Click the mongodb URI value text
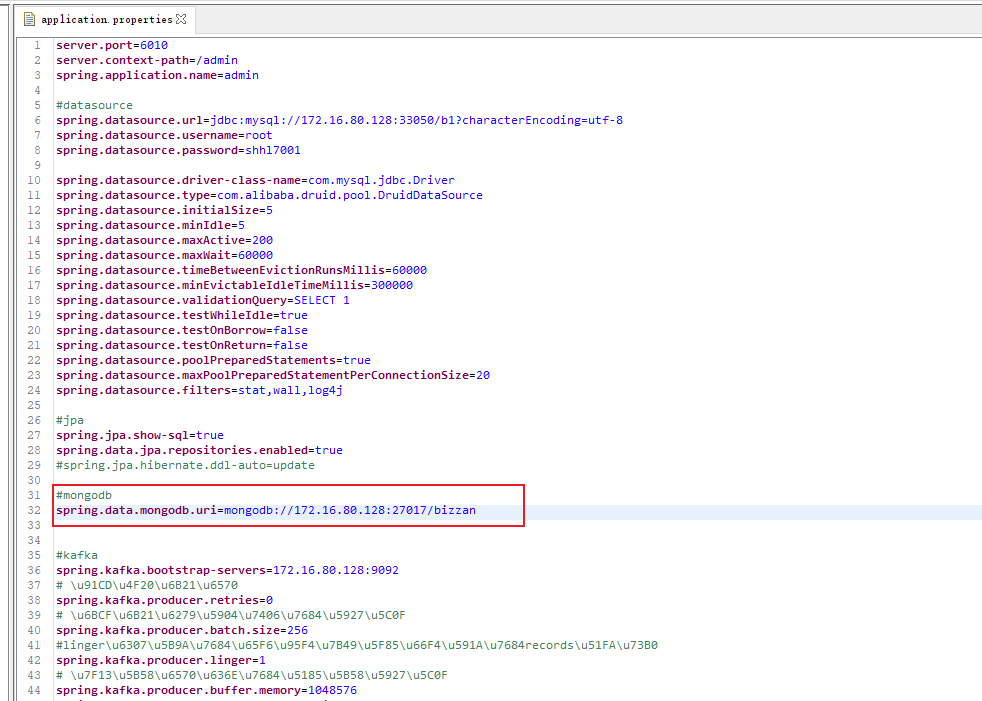This screenshot has width=982, height=701. pos(349,510)
